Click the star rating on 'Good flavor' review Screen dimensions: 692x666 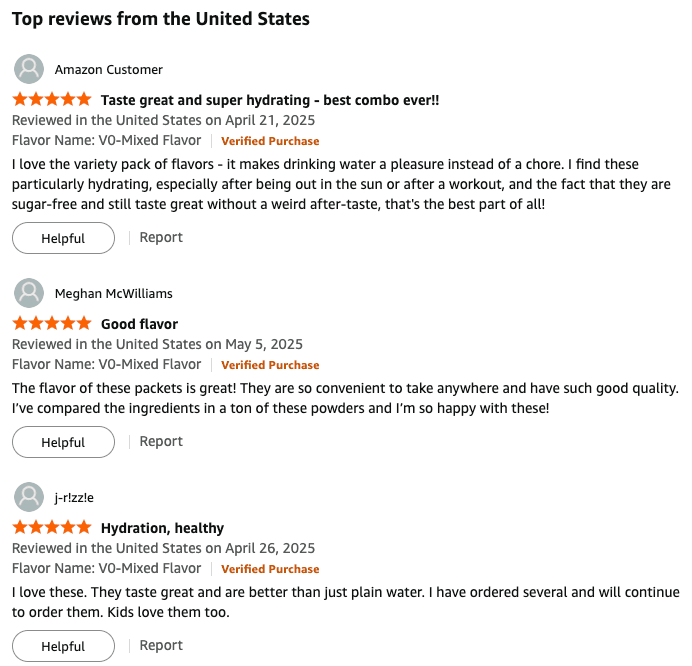tap(51, 324)
